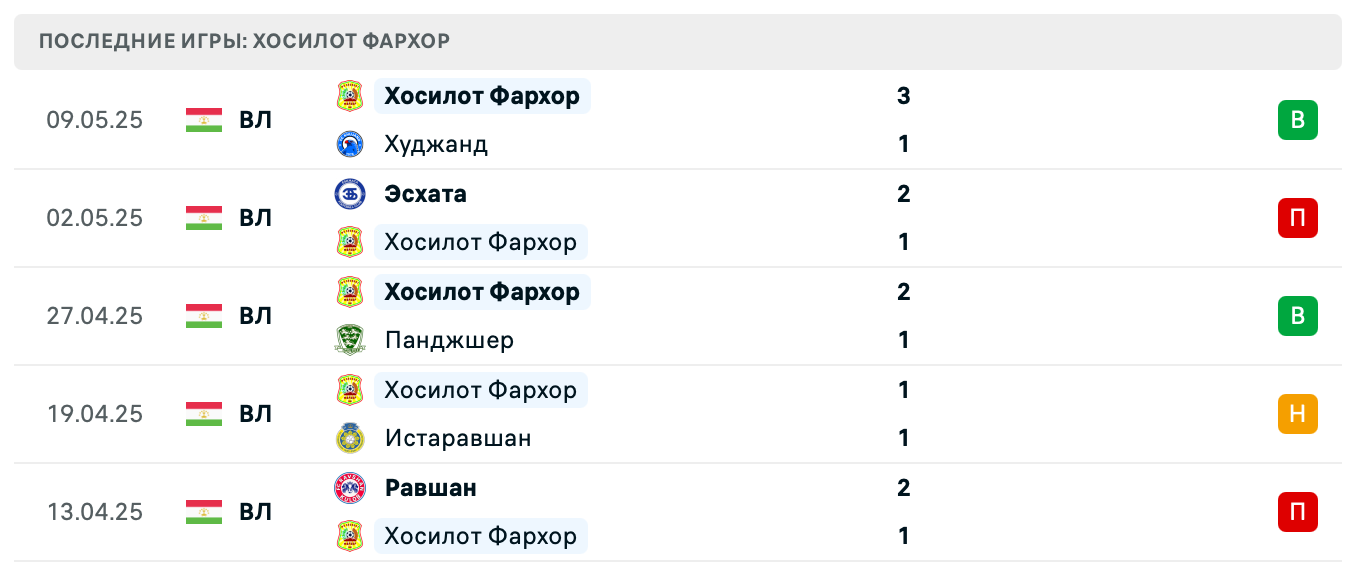
Task: Open the Эсхата team emblem
Action: pos(350,194)
